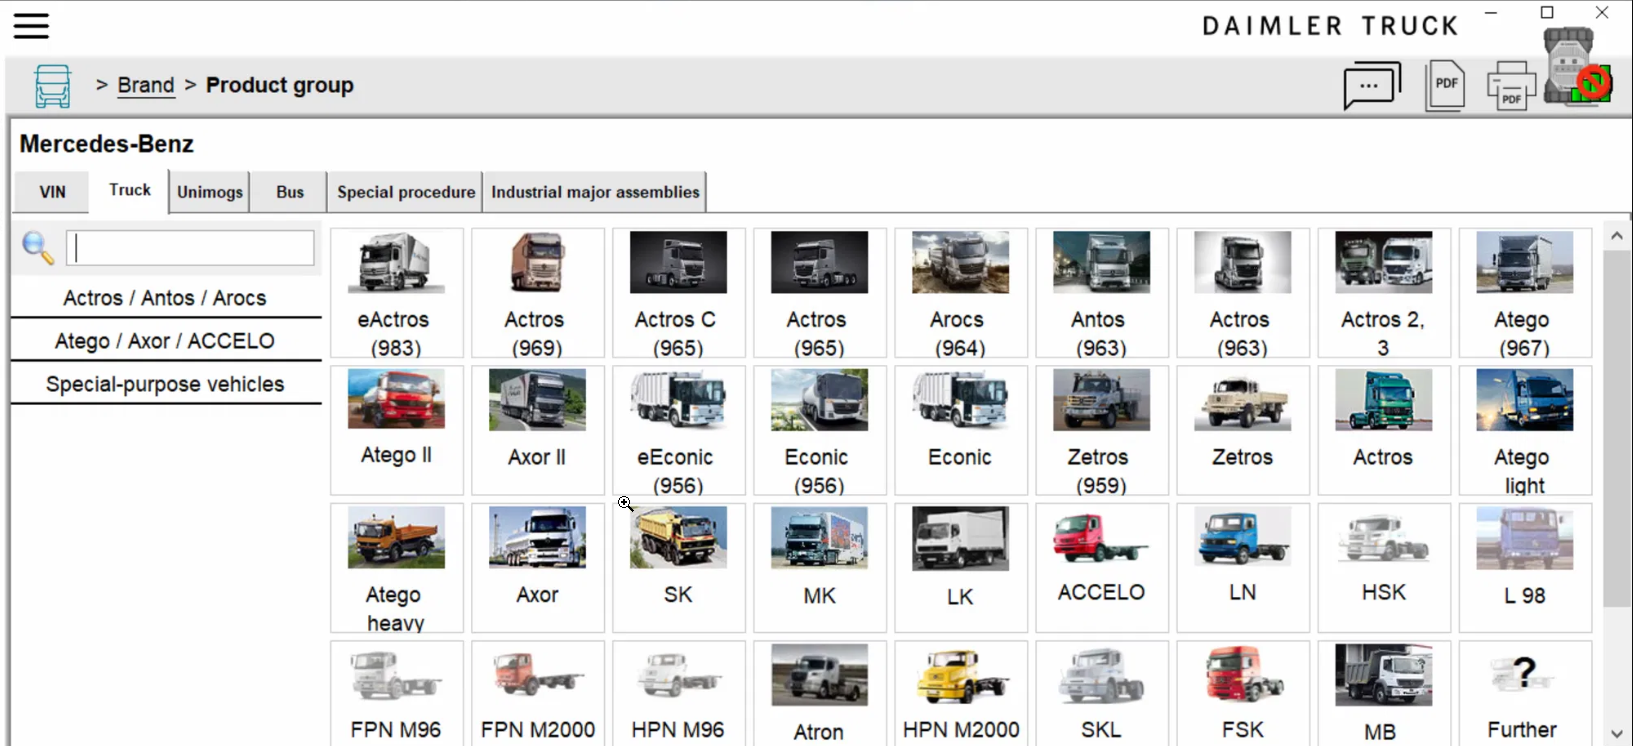Open the SK truck tile
1633x746 pixels.
point(679,568)
